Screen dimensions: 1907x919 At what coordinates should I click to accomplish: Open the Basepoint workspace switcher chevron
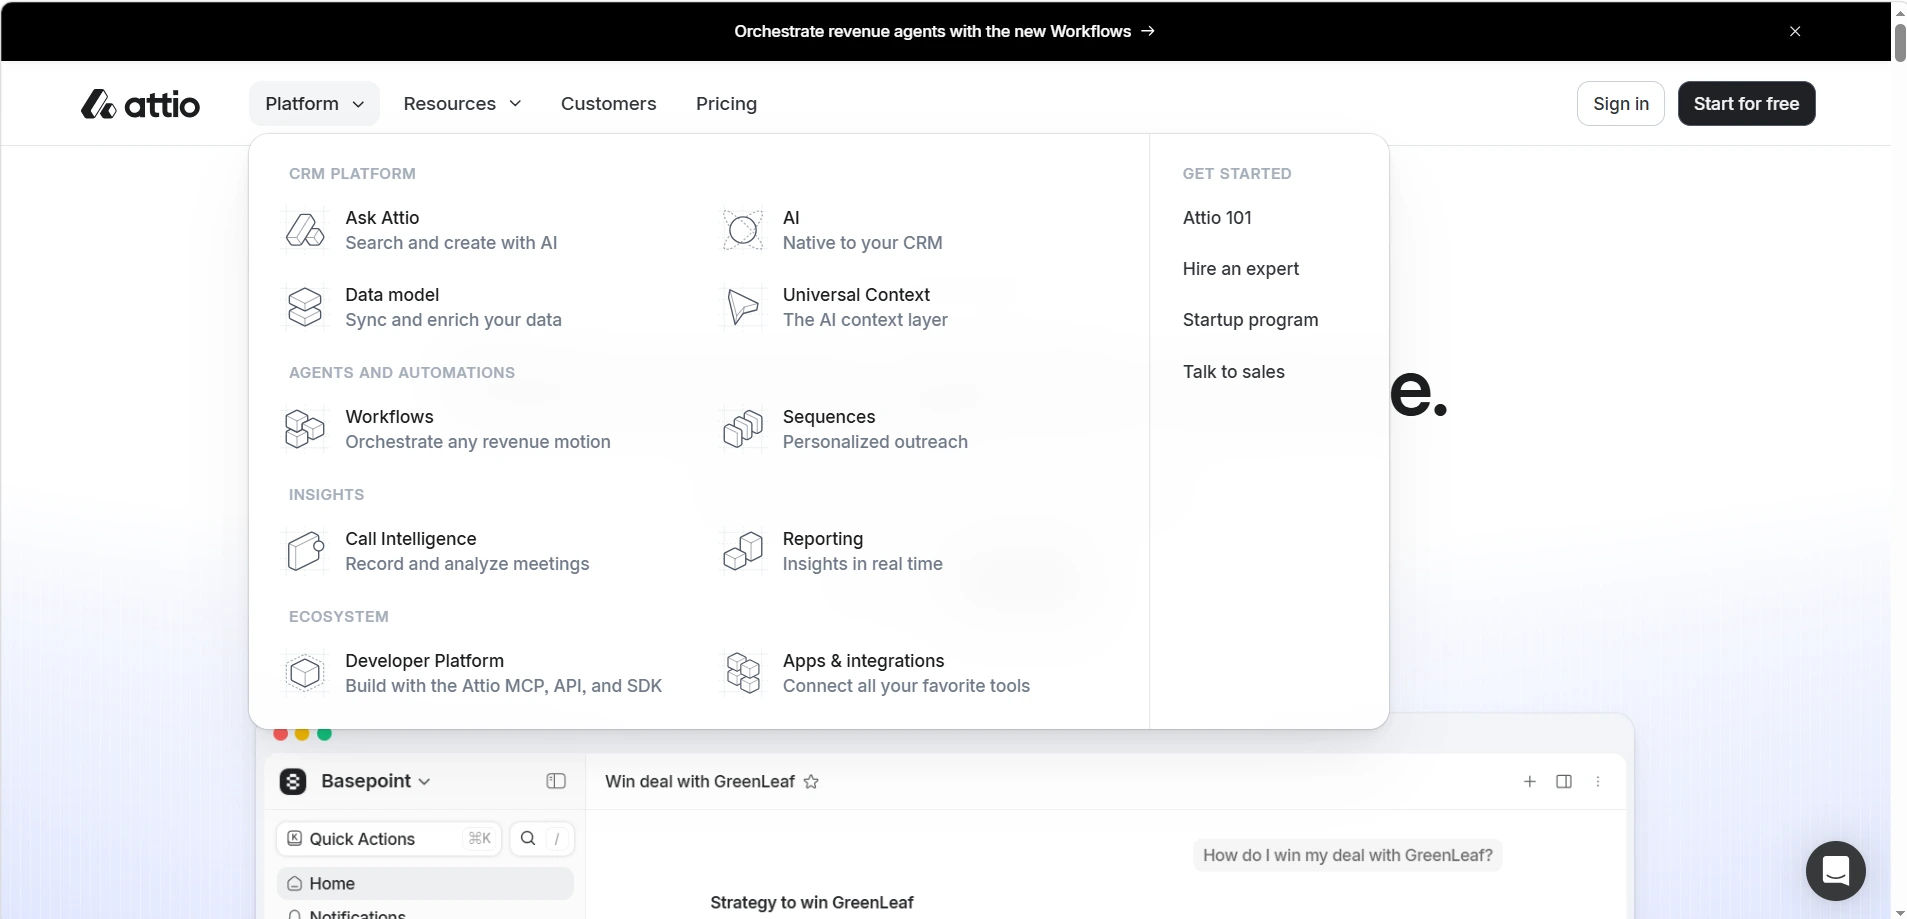pyautogui.click(x=424, y=782)
